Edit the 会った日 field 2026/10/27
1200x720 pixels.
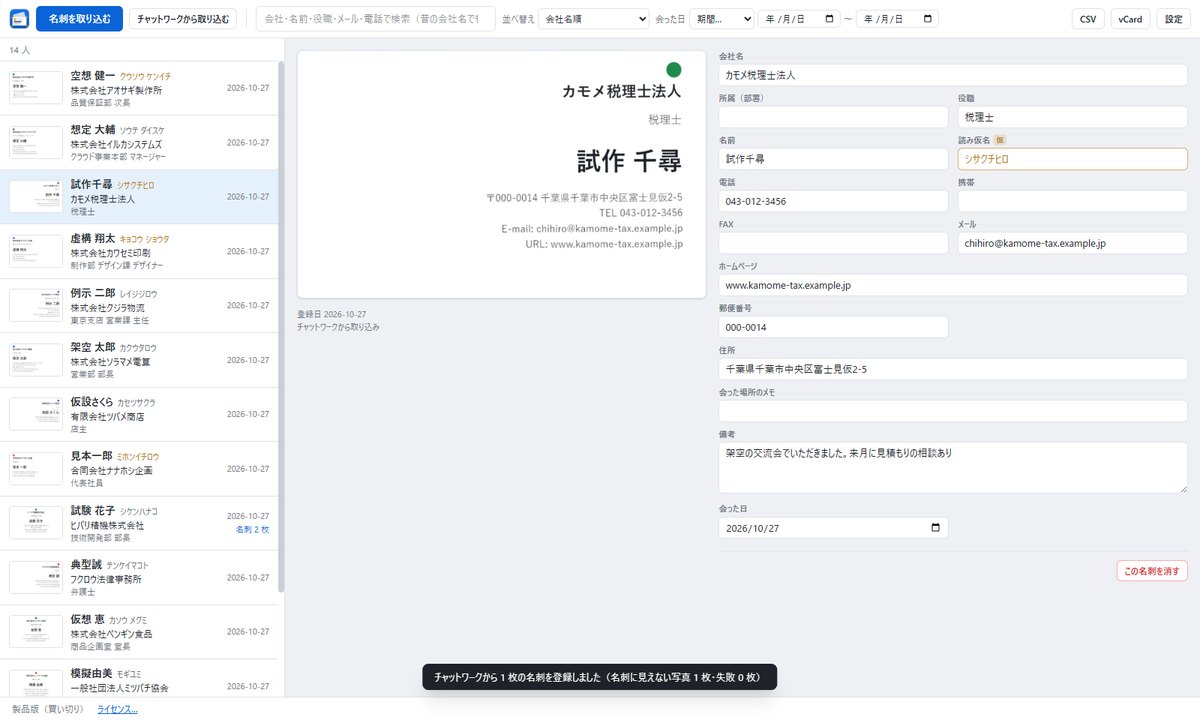coord(833,528)
